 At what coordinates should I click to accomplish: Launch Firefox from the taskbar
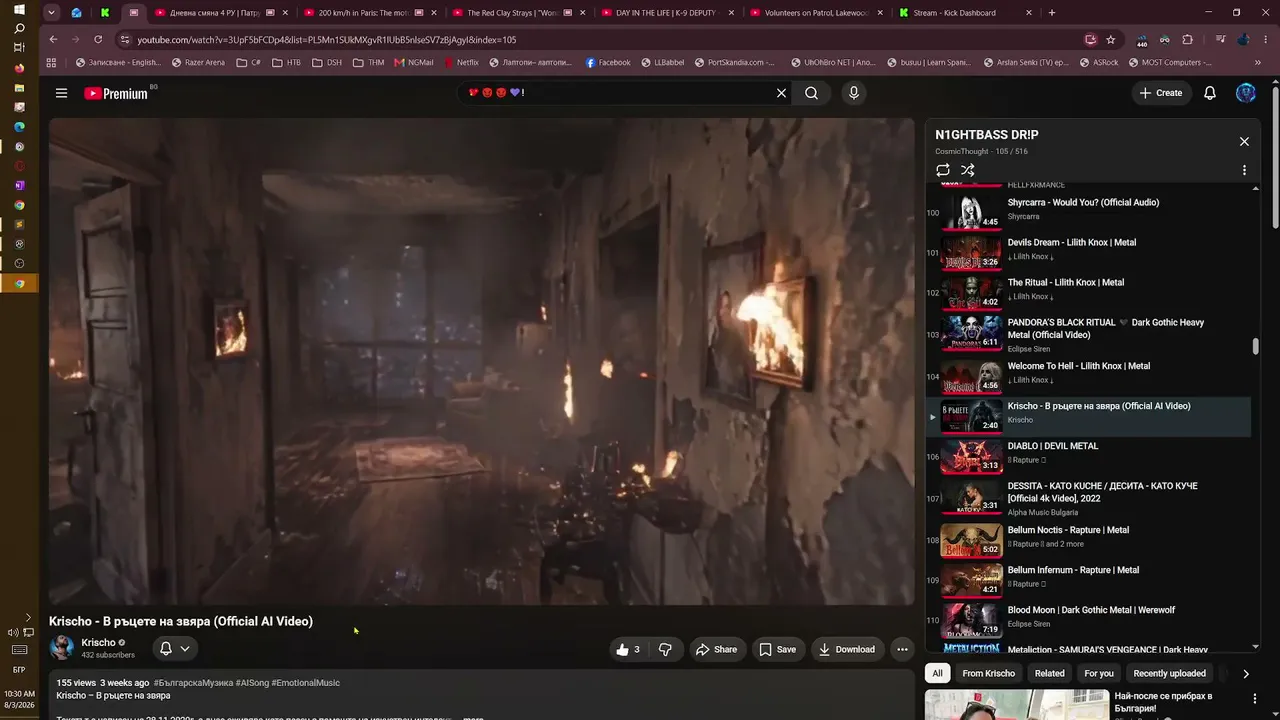click(19, 68)
